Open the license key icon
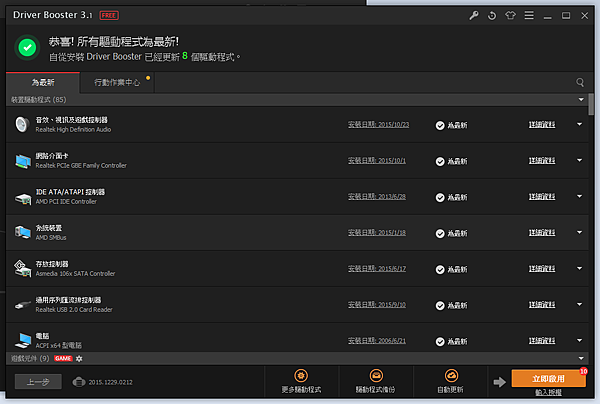600x404 pixels. click(x=474, y=16)
